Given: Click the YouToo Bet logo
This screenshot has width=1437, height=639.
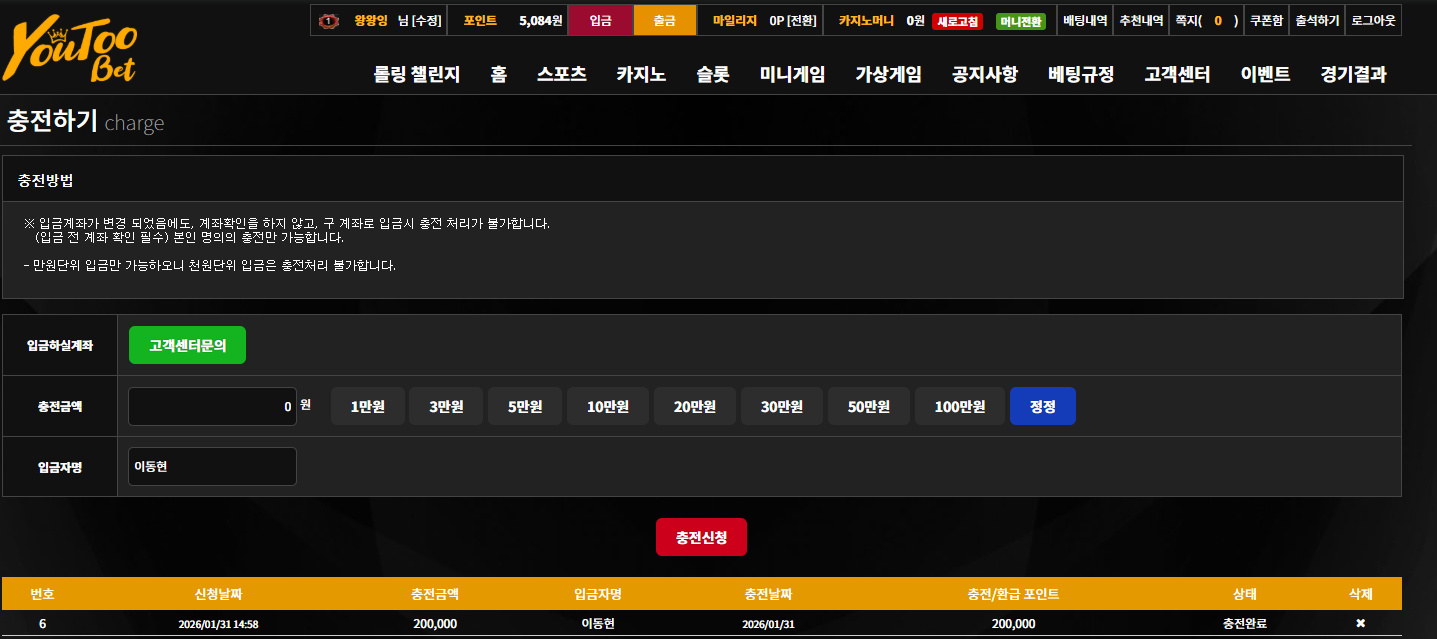Looking at the screenshot, I should [70, 52].
